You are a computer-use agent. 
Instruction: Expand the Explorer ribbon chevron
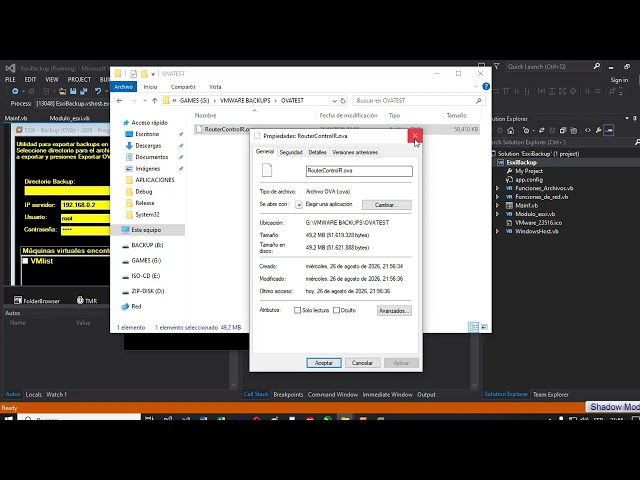point(476,87)
